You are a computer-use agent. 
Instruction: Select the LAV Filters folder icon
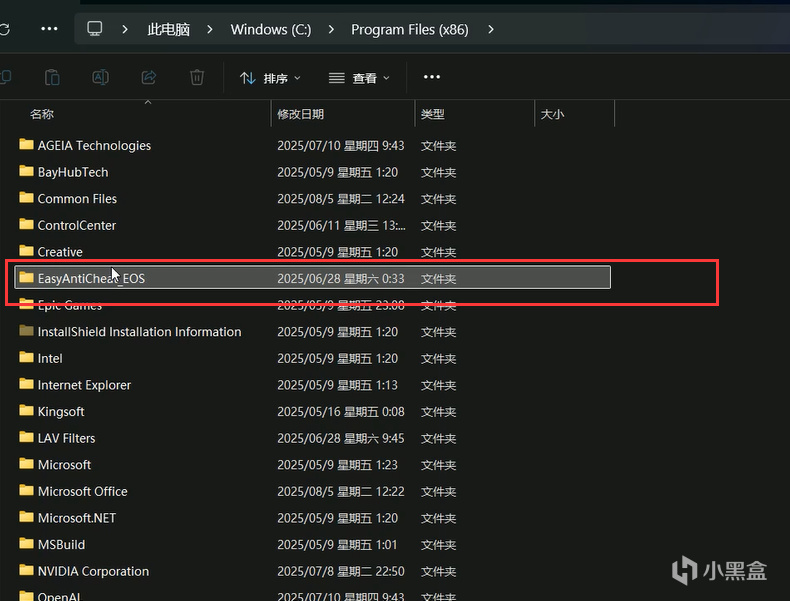coord(26,437)
